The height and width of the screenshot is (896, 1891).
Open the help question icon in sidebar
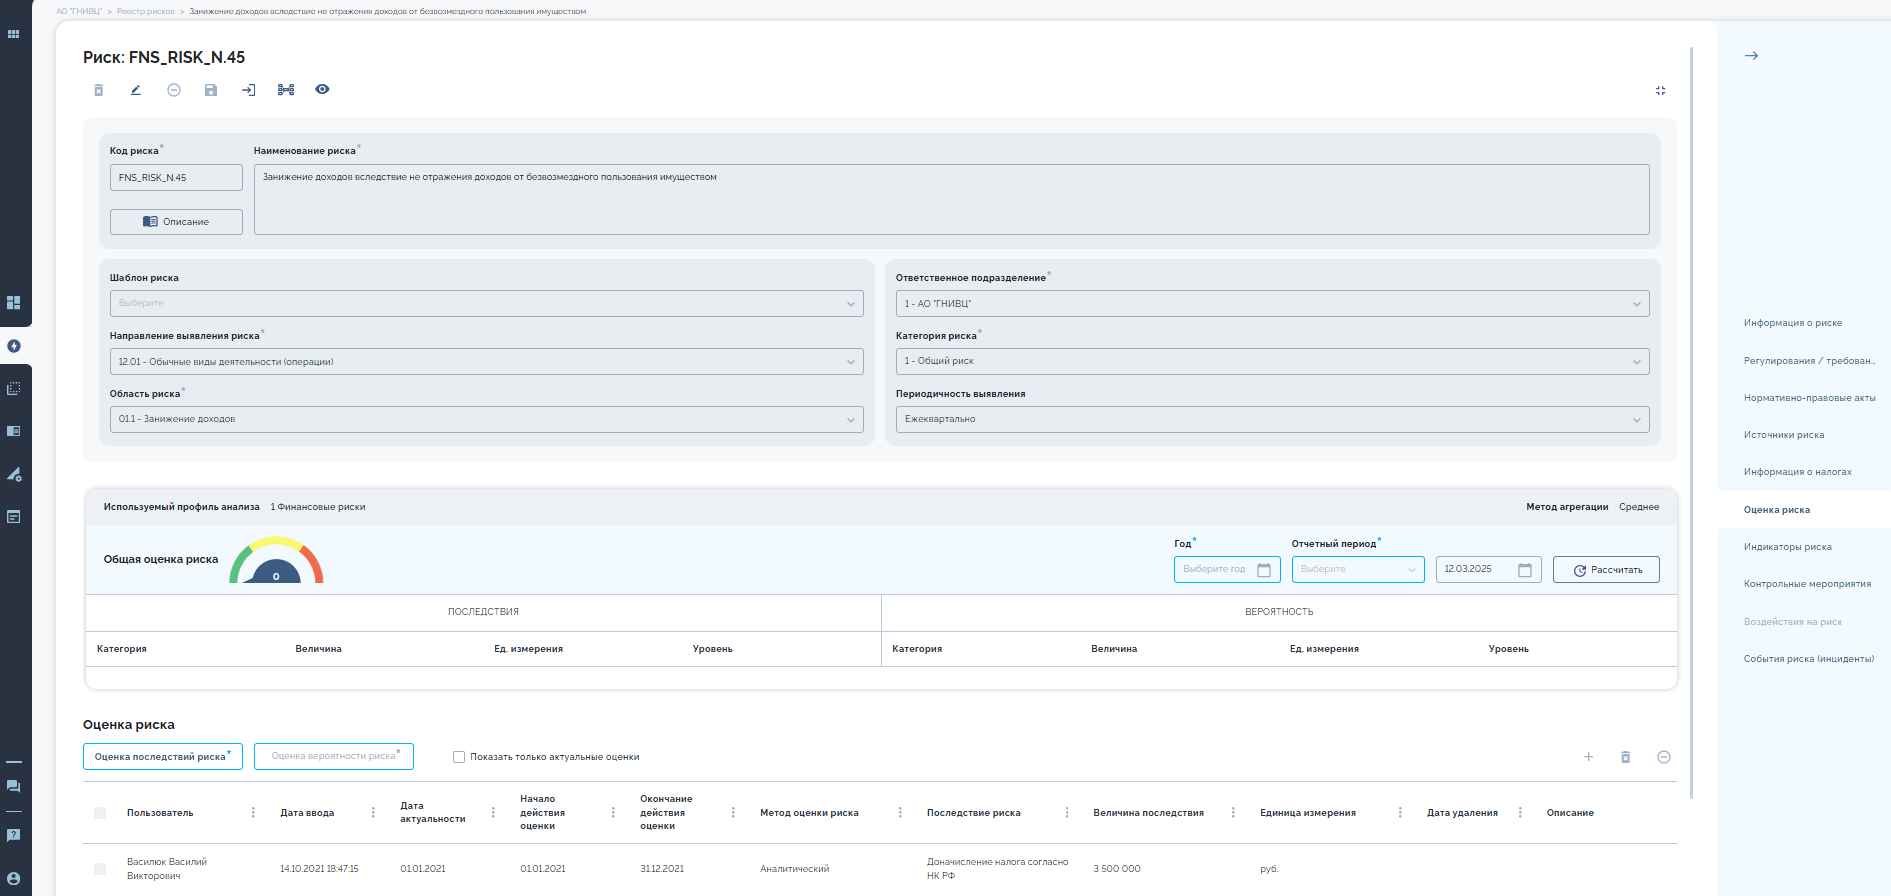tap(13, 834)
